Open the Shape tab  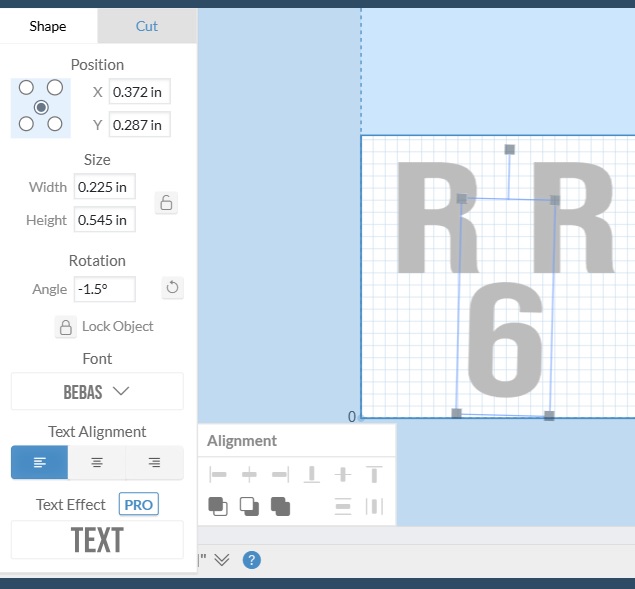48,26
